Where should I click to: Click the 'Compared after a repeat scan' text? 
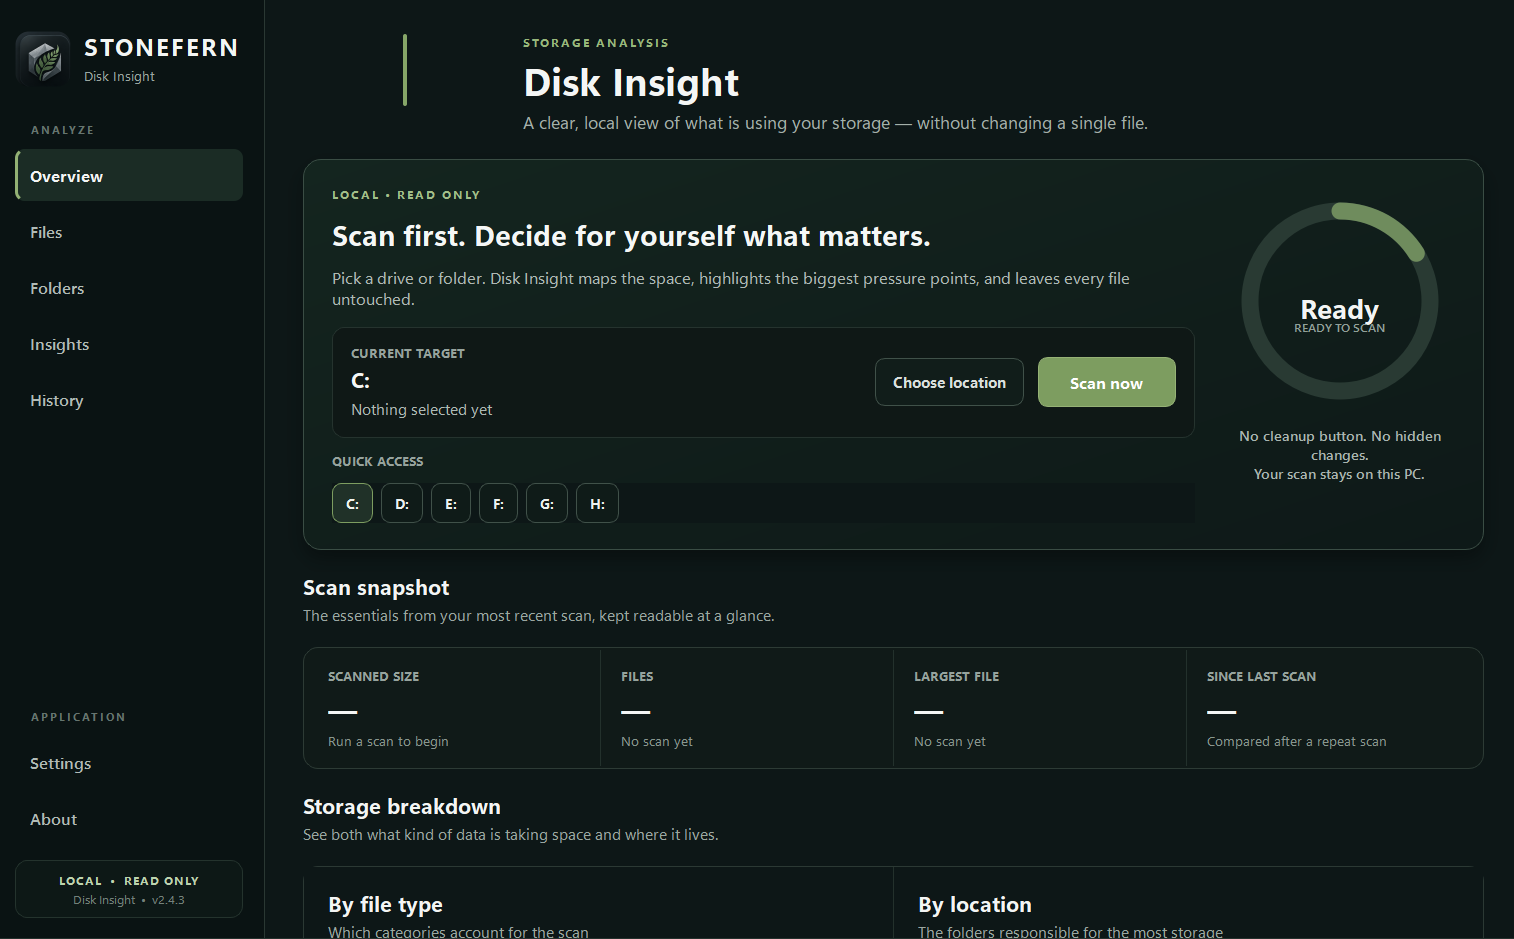point(1297,742)
